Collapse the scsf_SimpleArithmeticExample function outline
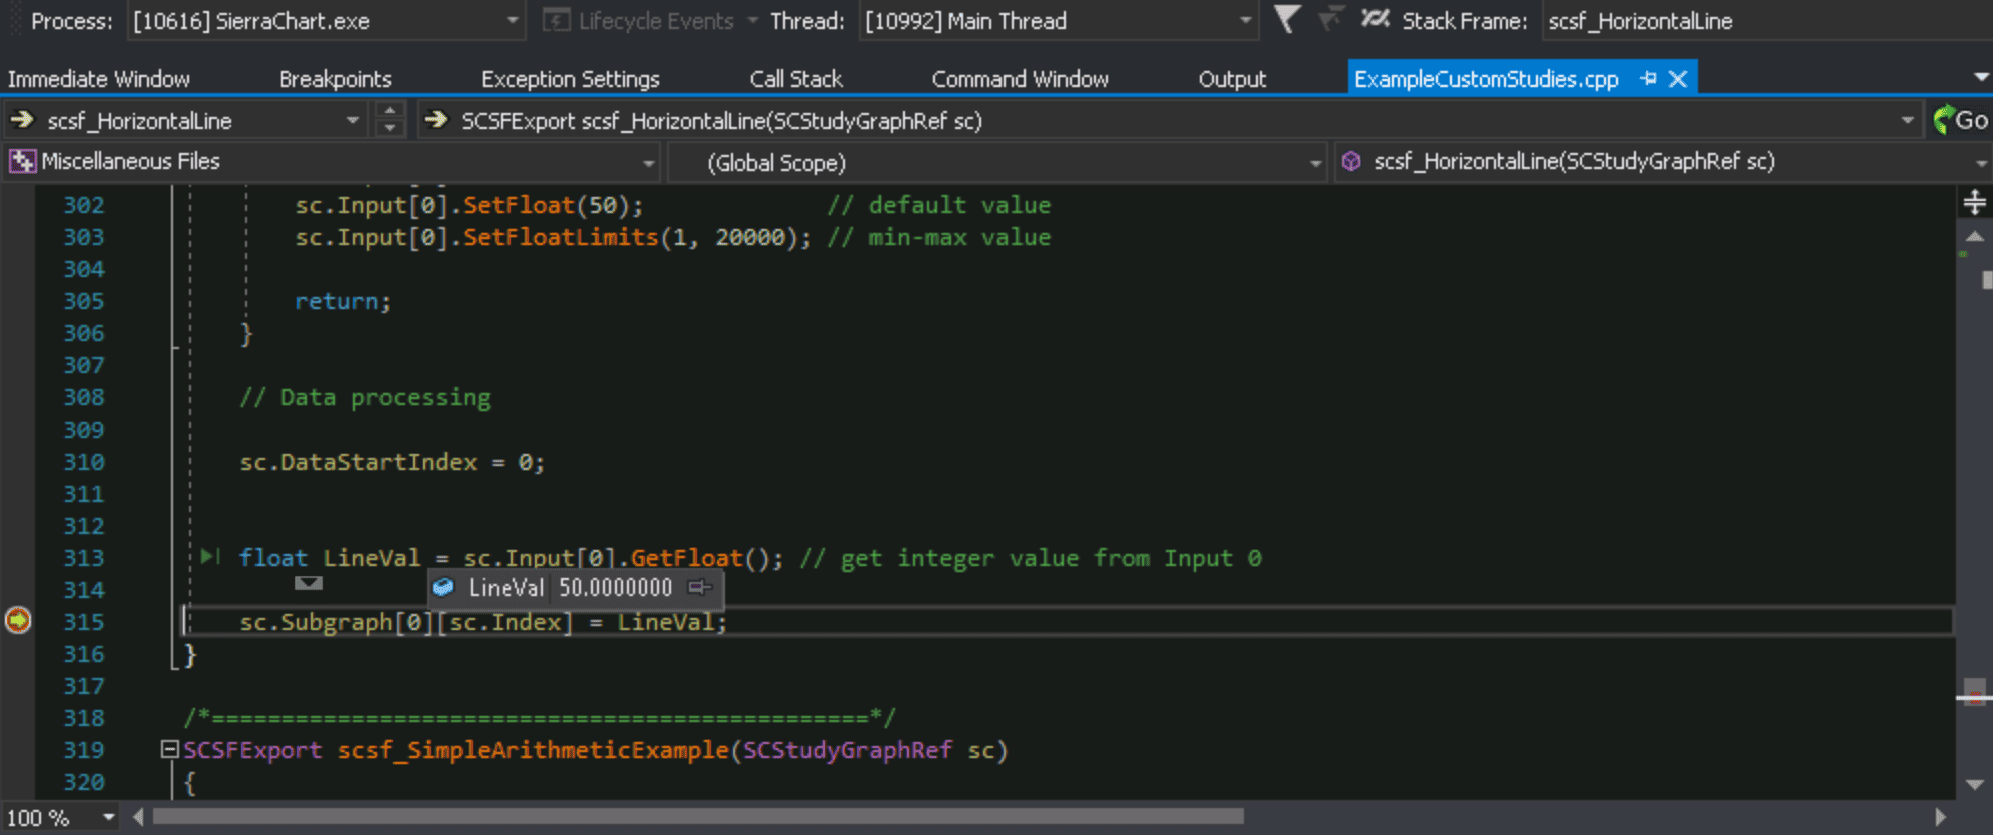Screen dimensions: 1994x836 click(169, 749)
